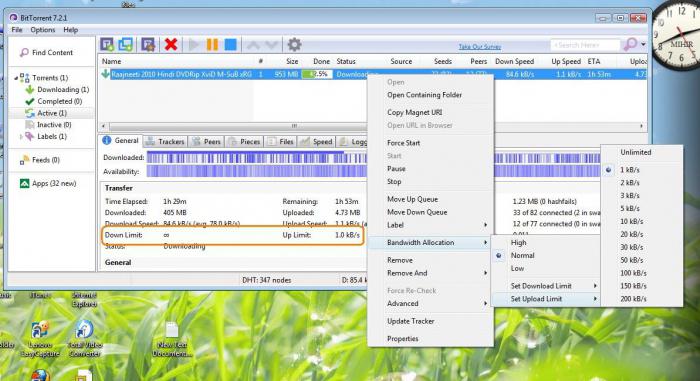This screenshot has height=381, width=700.
Task: Click the Move Up Queue toolbar arrow
Action: click(253, 45)
